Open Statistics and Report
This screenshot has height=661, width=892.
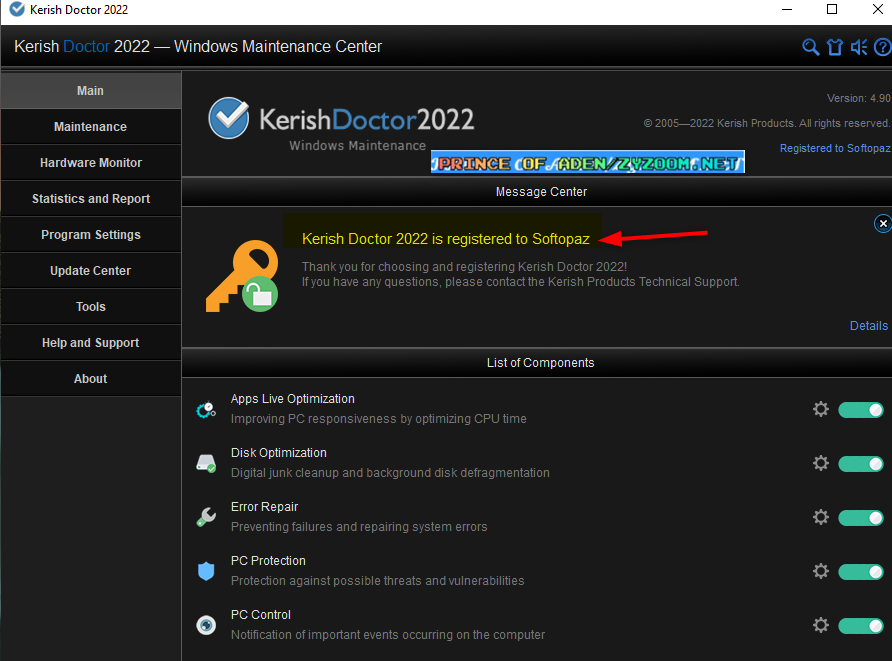tap(91, 198)
